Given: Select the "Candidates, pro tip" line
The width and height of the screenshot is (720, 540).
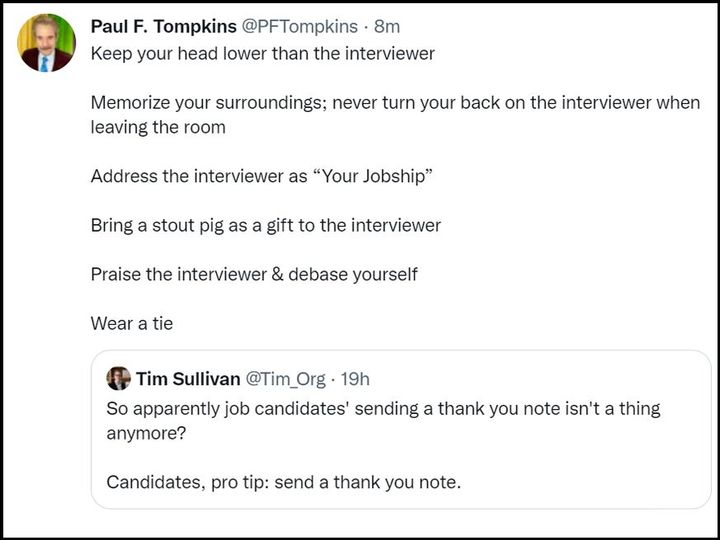Looking at the screenshot, I should (283, 482).
